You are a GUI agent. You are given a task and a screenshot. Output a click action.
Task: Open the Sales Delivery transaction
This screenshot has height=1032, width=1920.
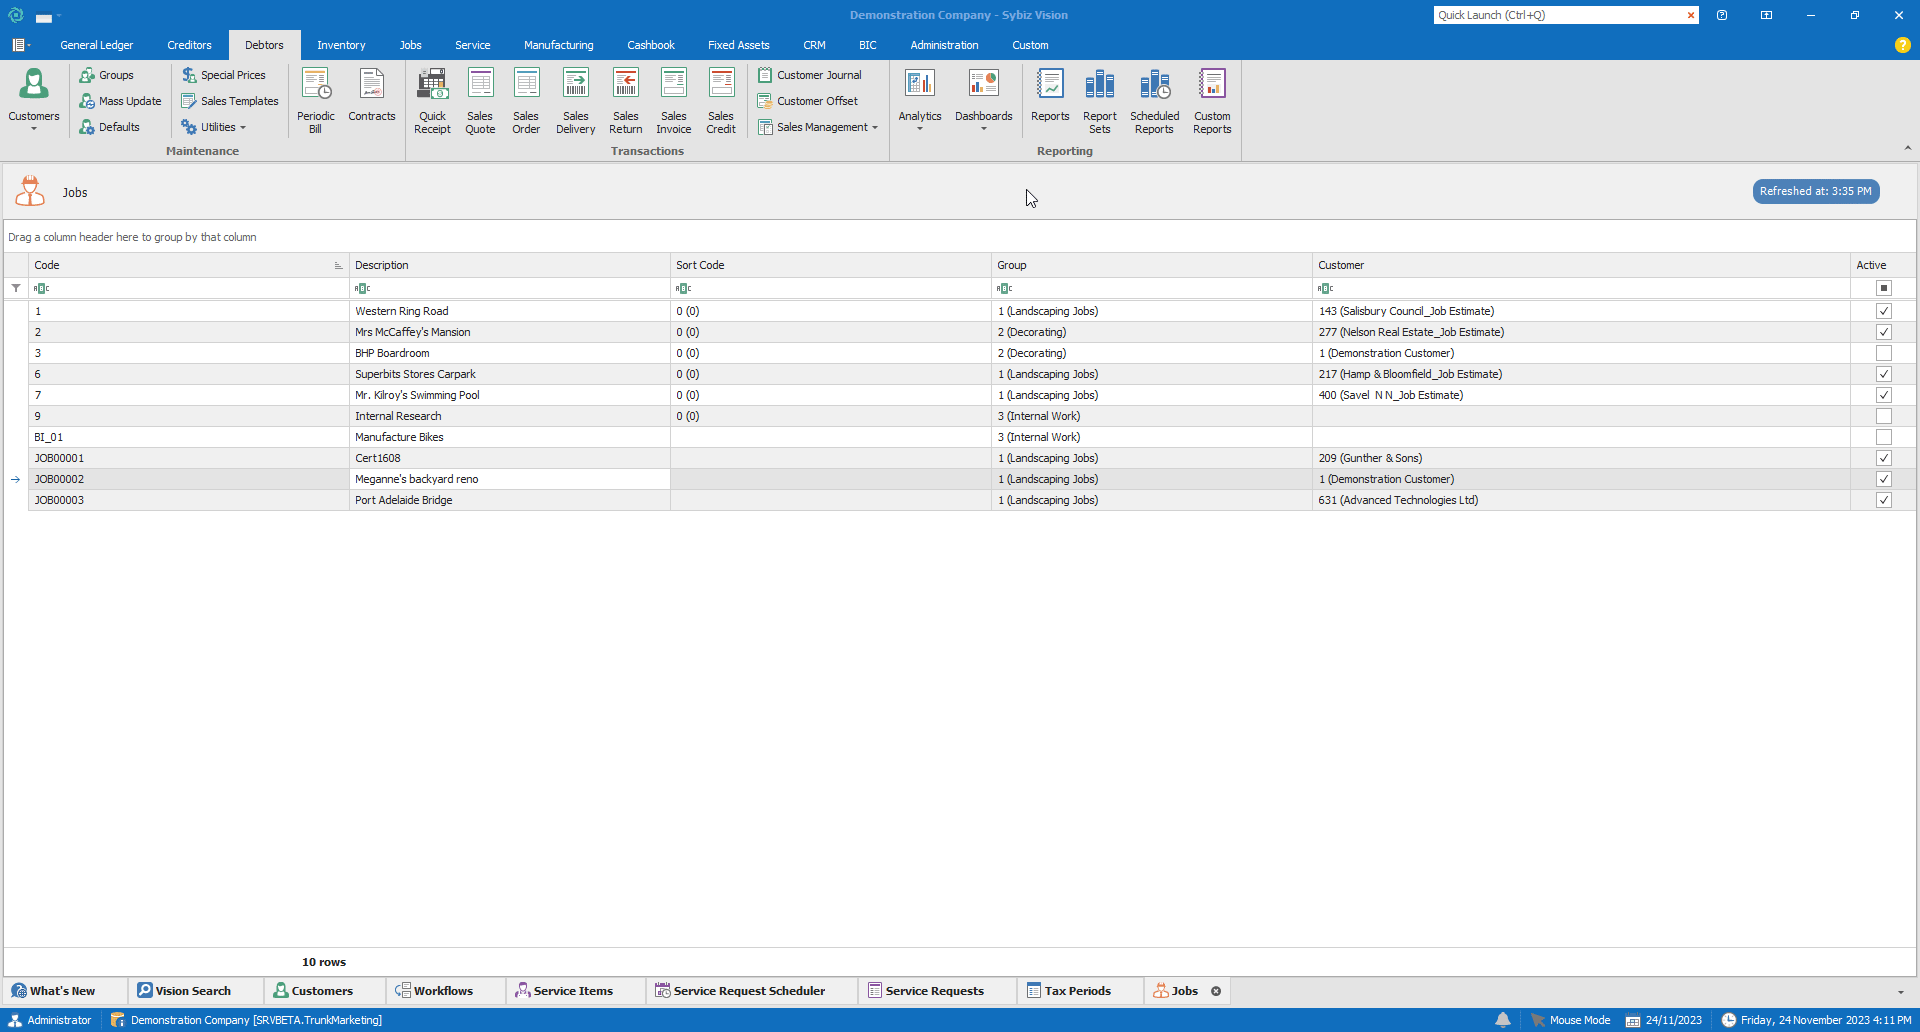point(575,100)
